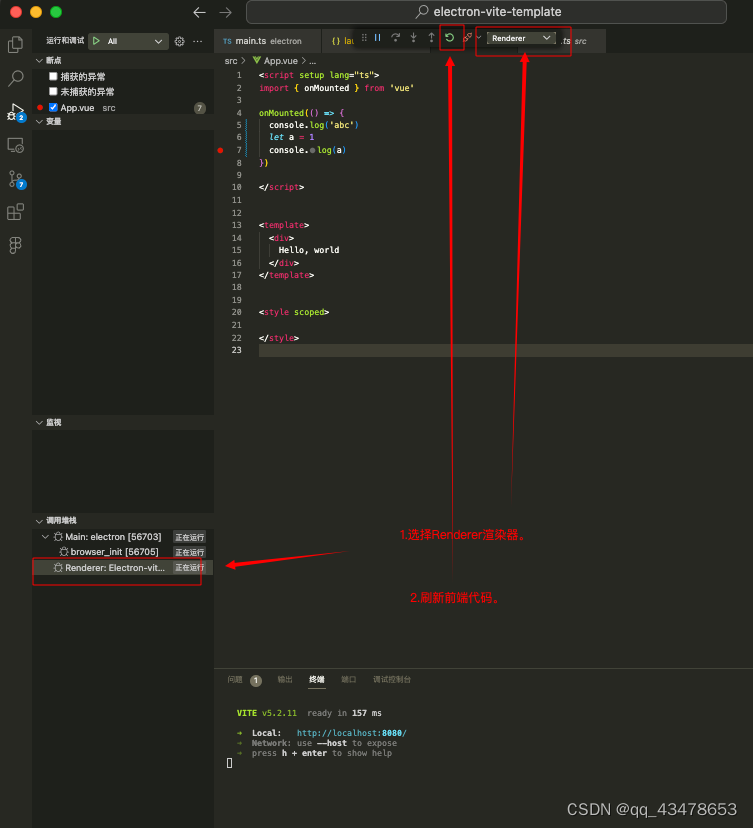The height and width of the screenshot is (828, 753).
Task: Enable uncaught exceptions breakpoint (未捕获的异常)
Action: pos(53,91)
